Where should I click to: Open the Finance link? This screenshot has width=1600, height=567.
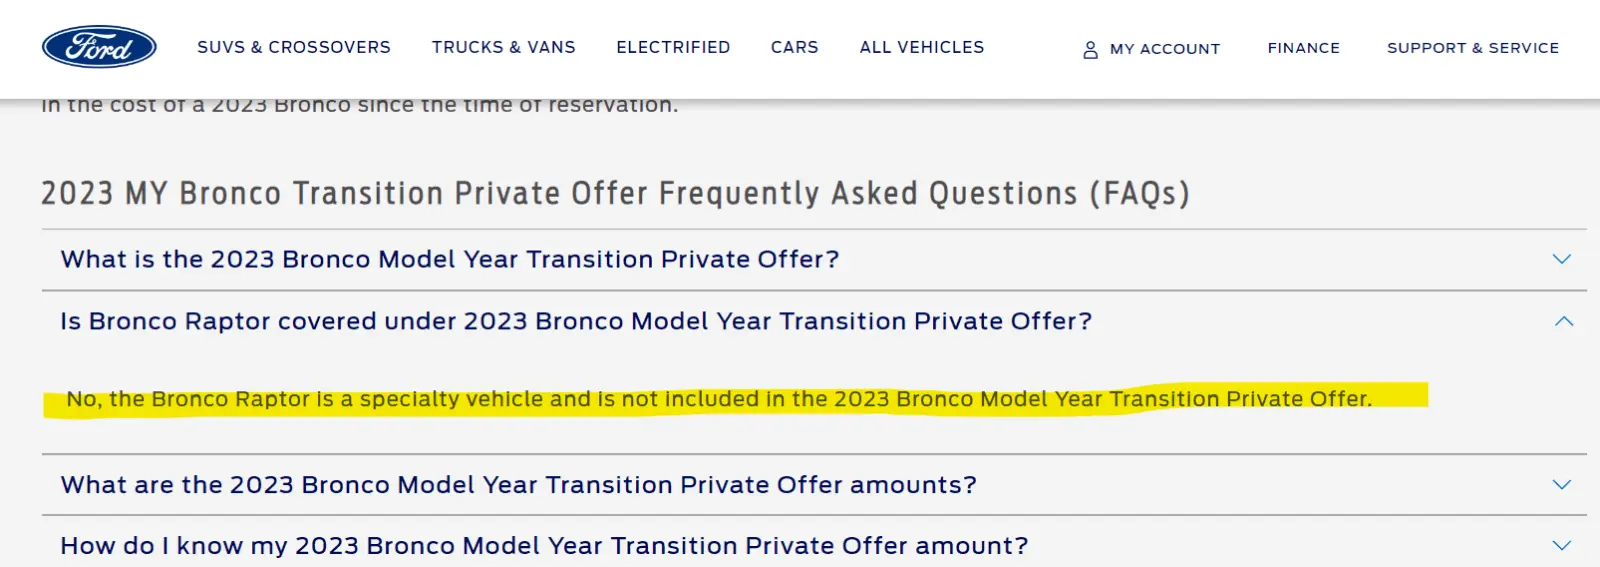1304,48
